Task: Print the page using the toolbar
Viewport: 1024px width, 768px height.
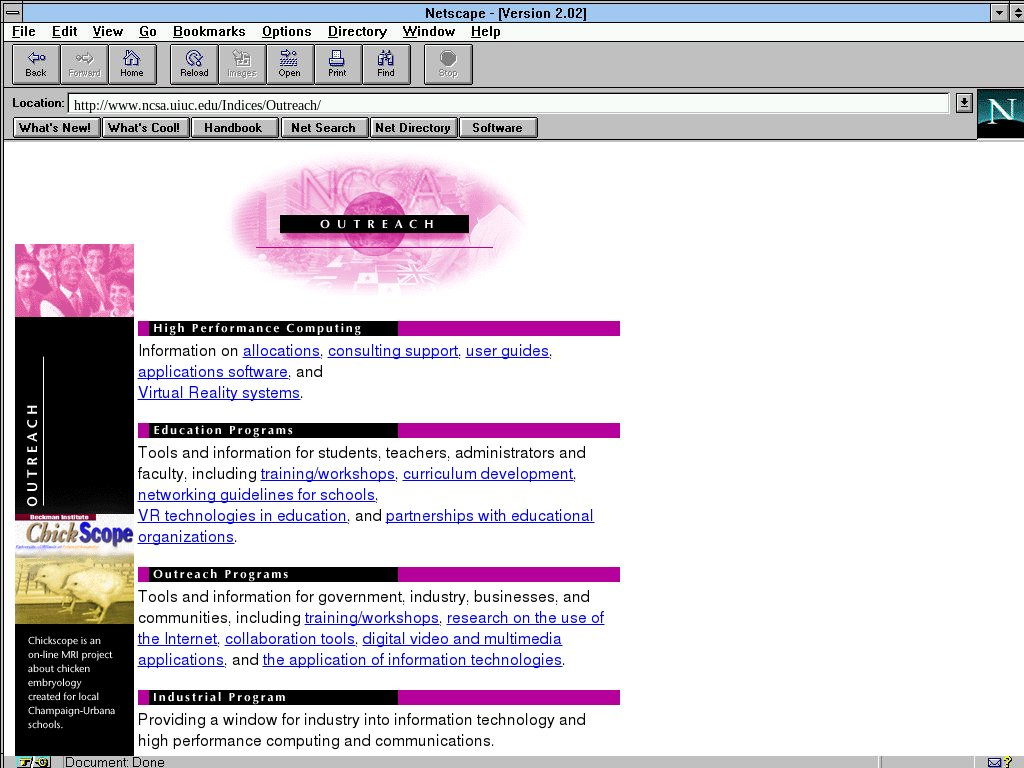Action: pyautogui.click(x=338, y=64)
